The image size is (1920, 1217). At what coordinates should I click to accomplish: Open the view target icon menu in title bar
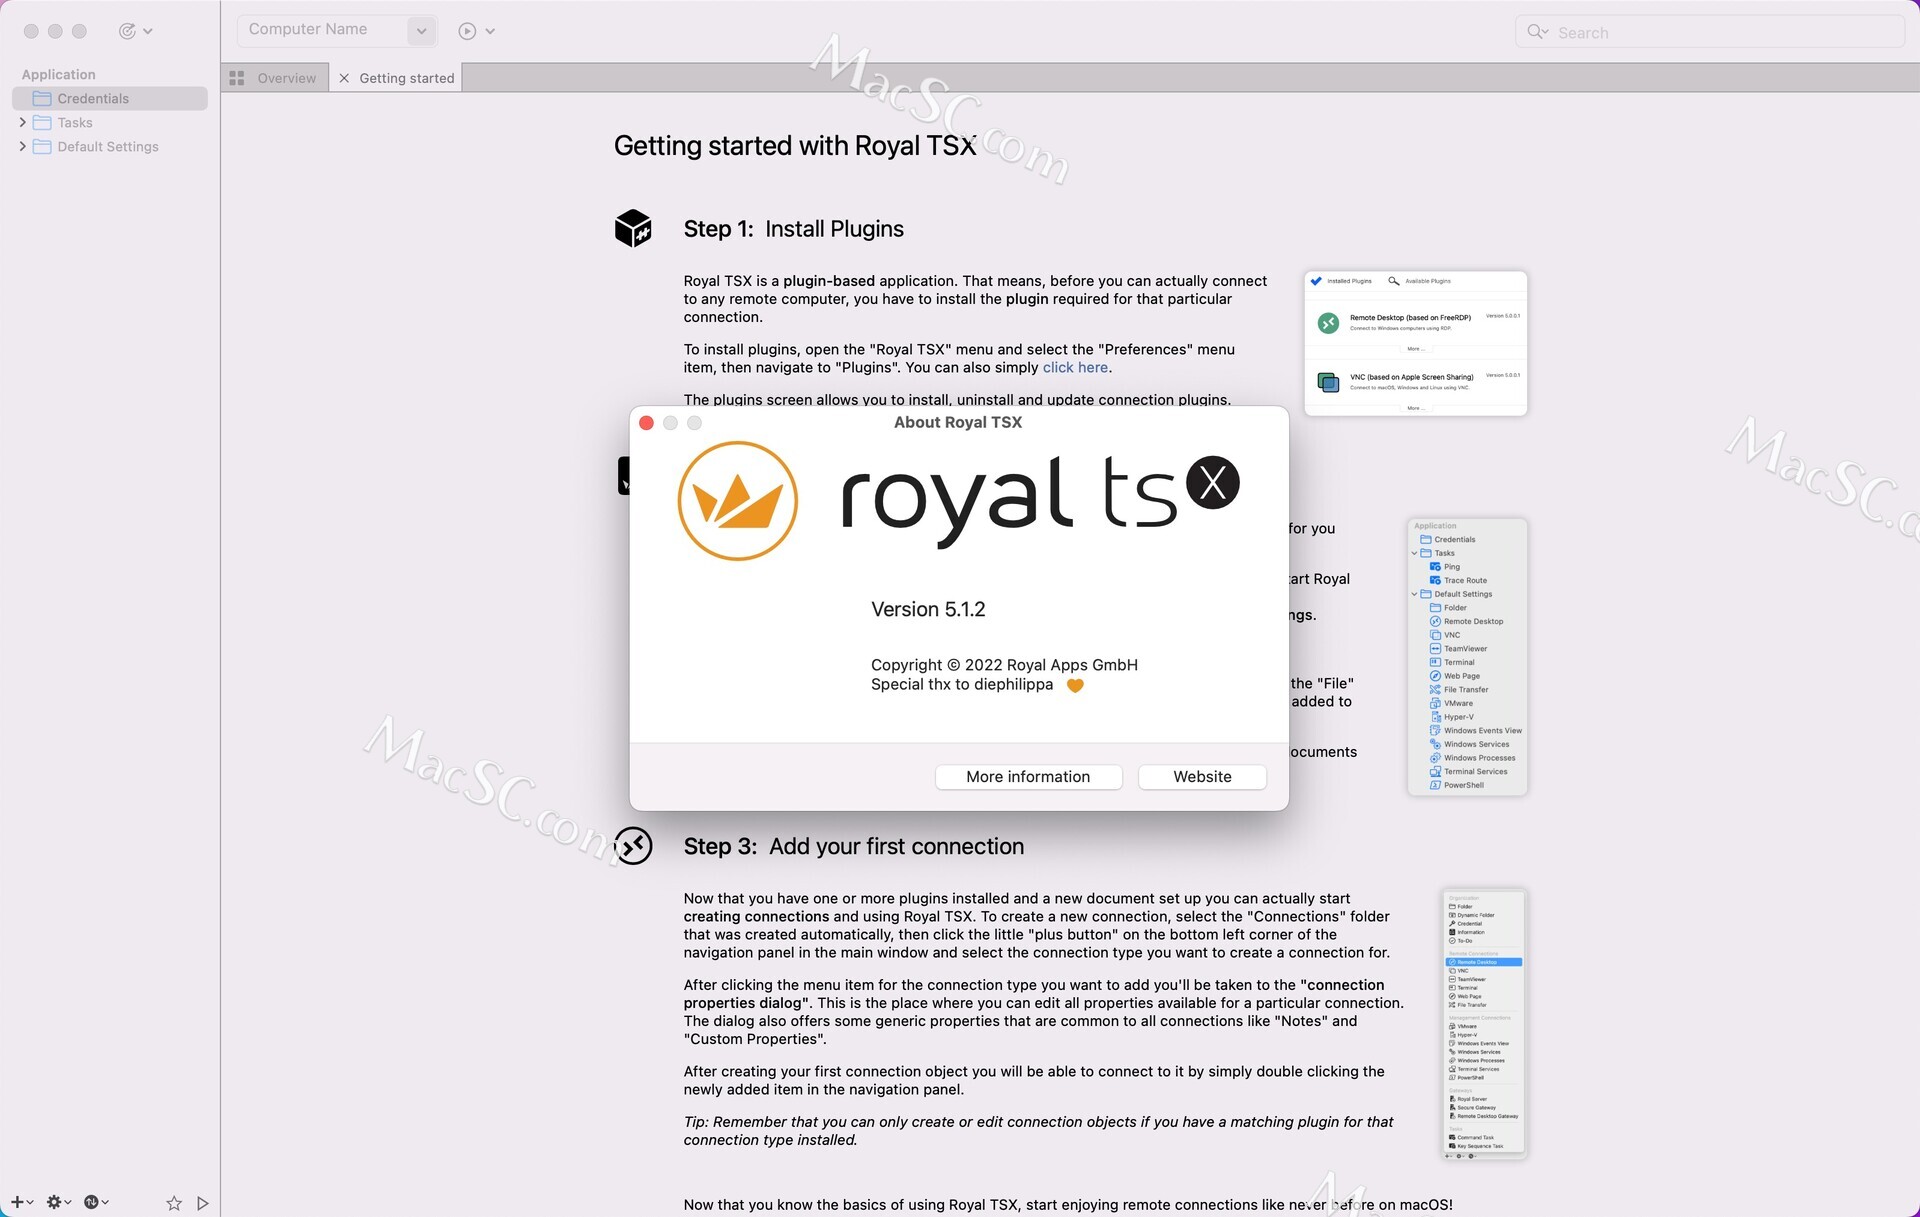135,31
